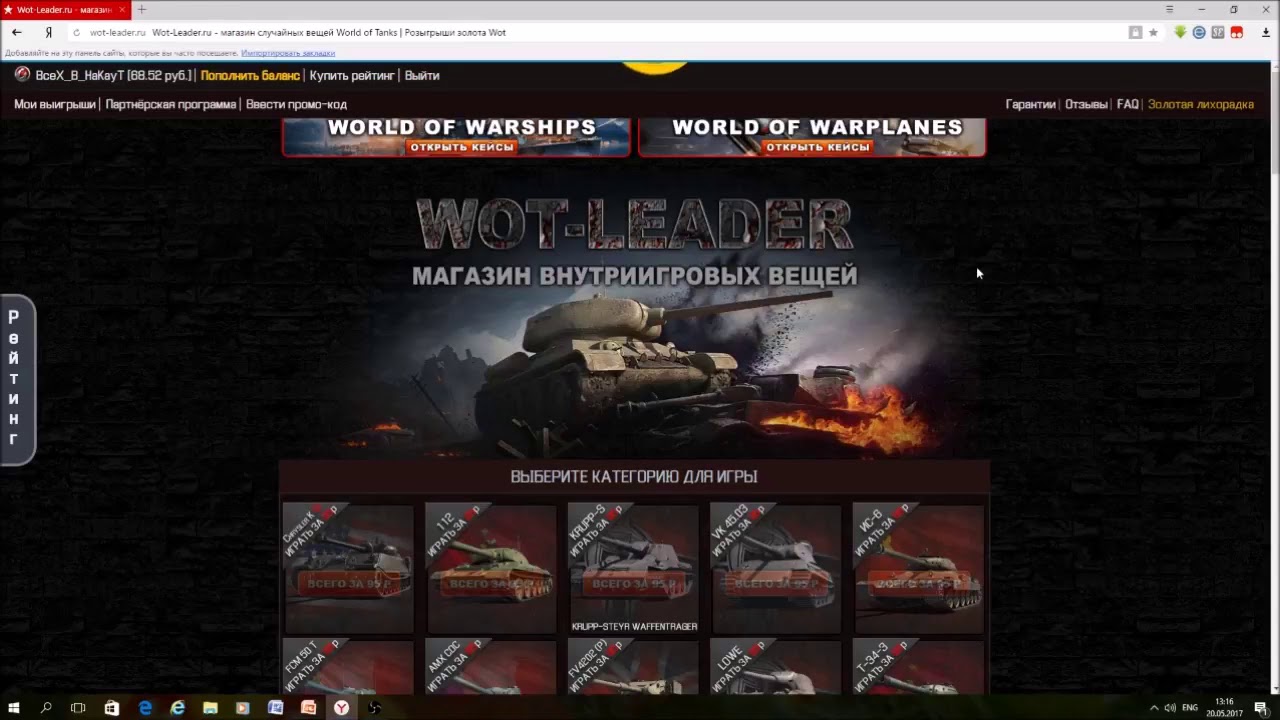Switch ENG input language indicator

point(1190,707)
